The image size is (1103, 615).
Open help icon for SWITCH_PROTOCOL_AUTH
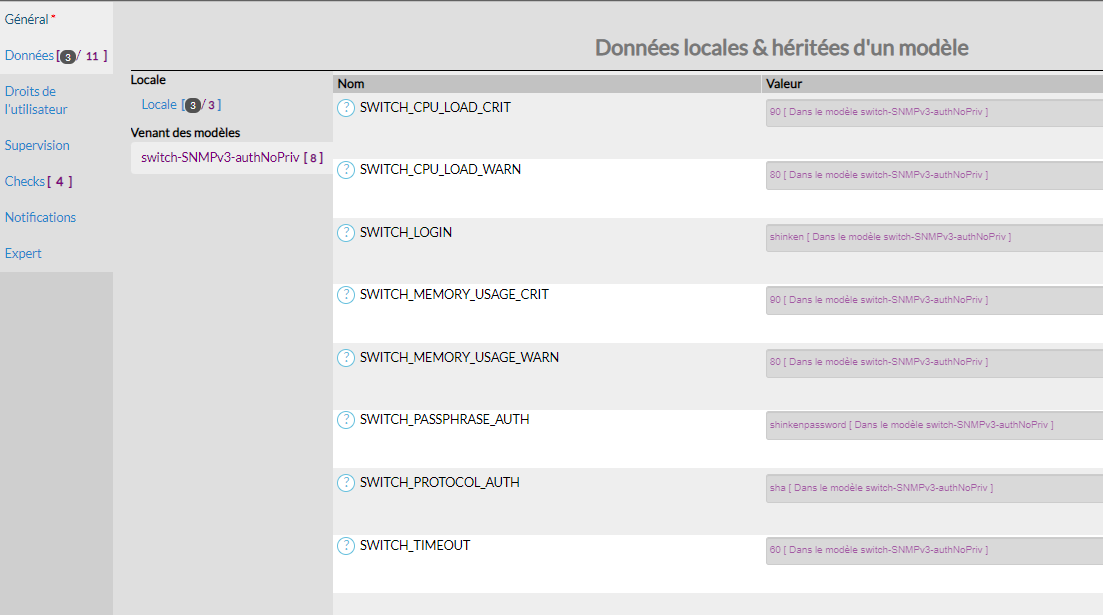[346, 483]
